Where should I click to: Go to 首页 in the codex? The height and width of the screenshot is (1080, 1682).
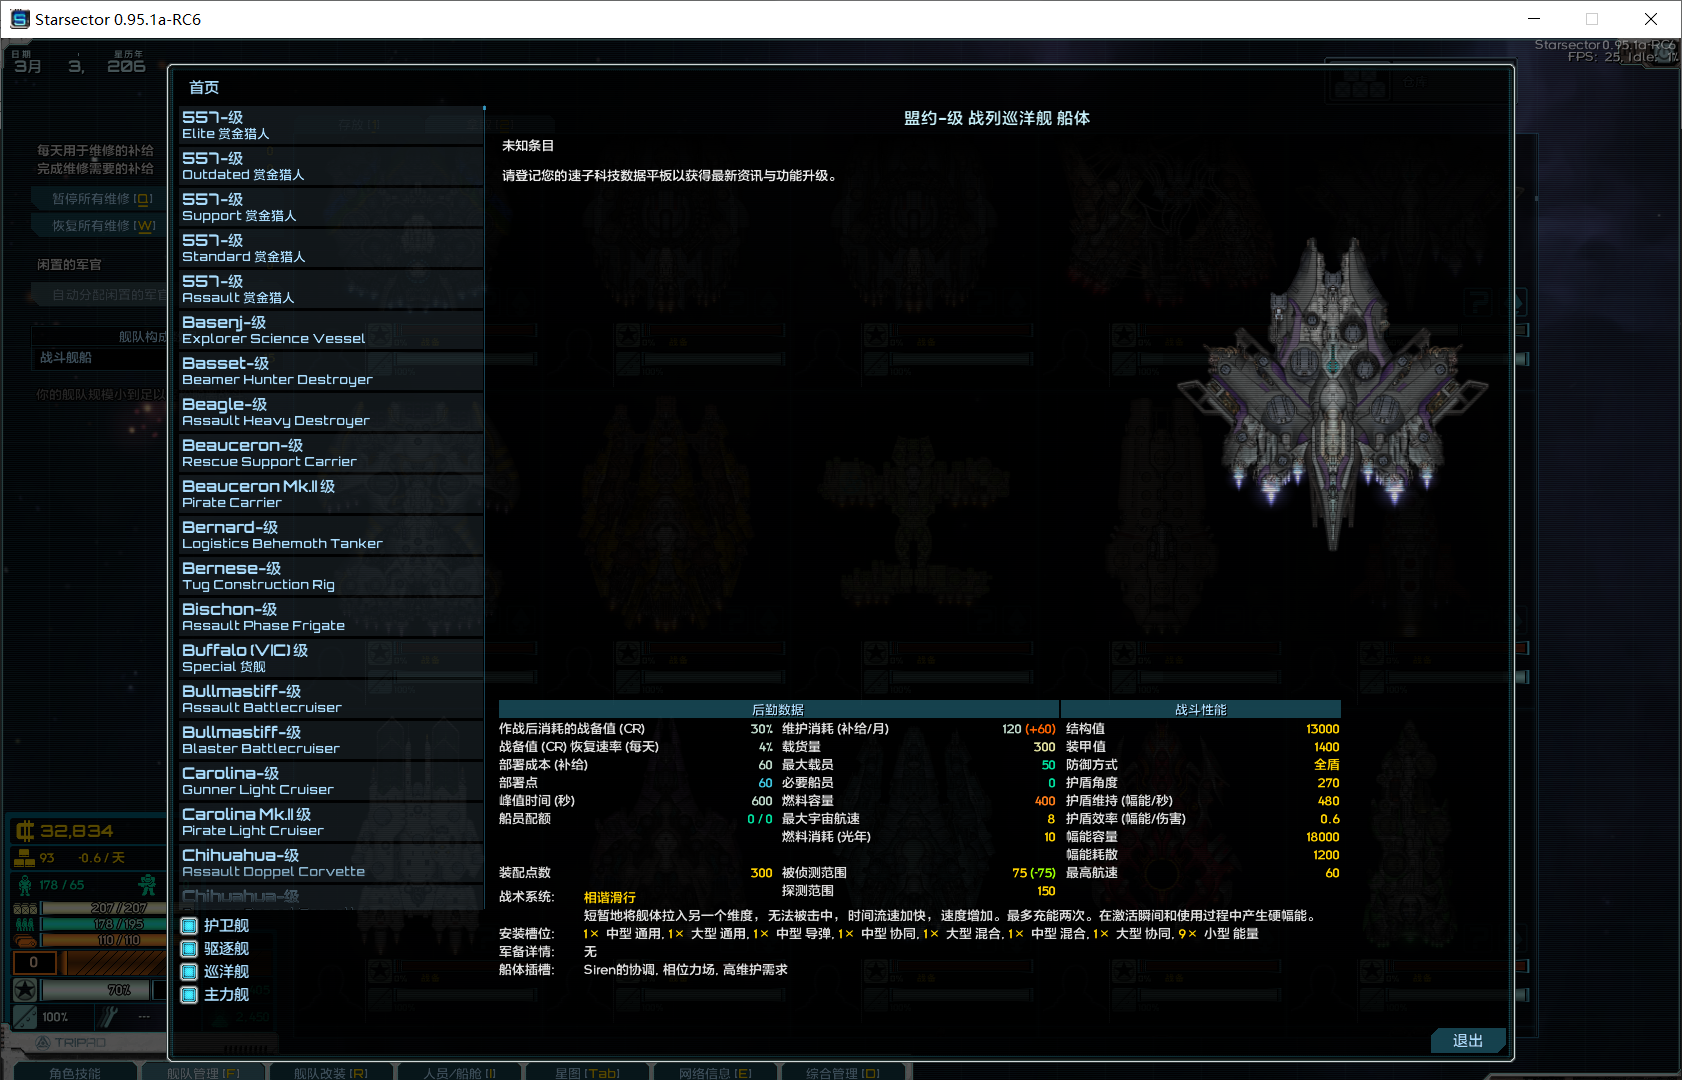click(x=204, y=88)
